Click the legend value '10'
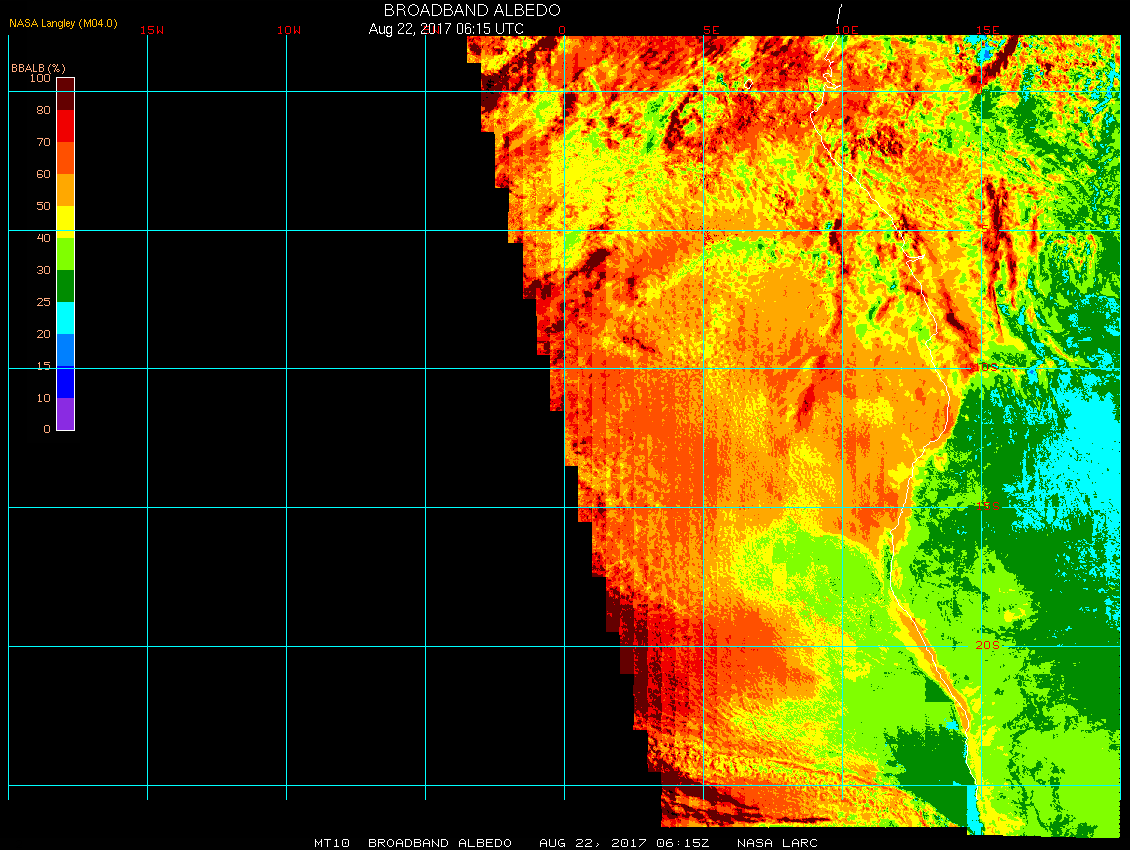1130x850 pixels. pos(44,398)
